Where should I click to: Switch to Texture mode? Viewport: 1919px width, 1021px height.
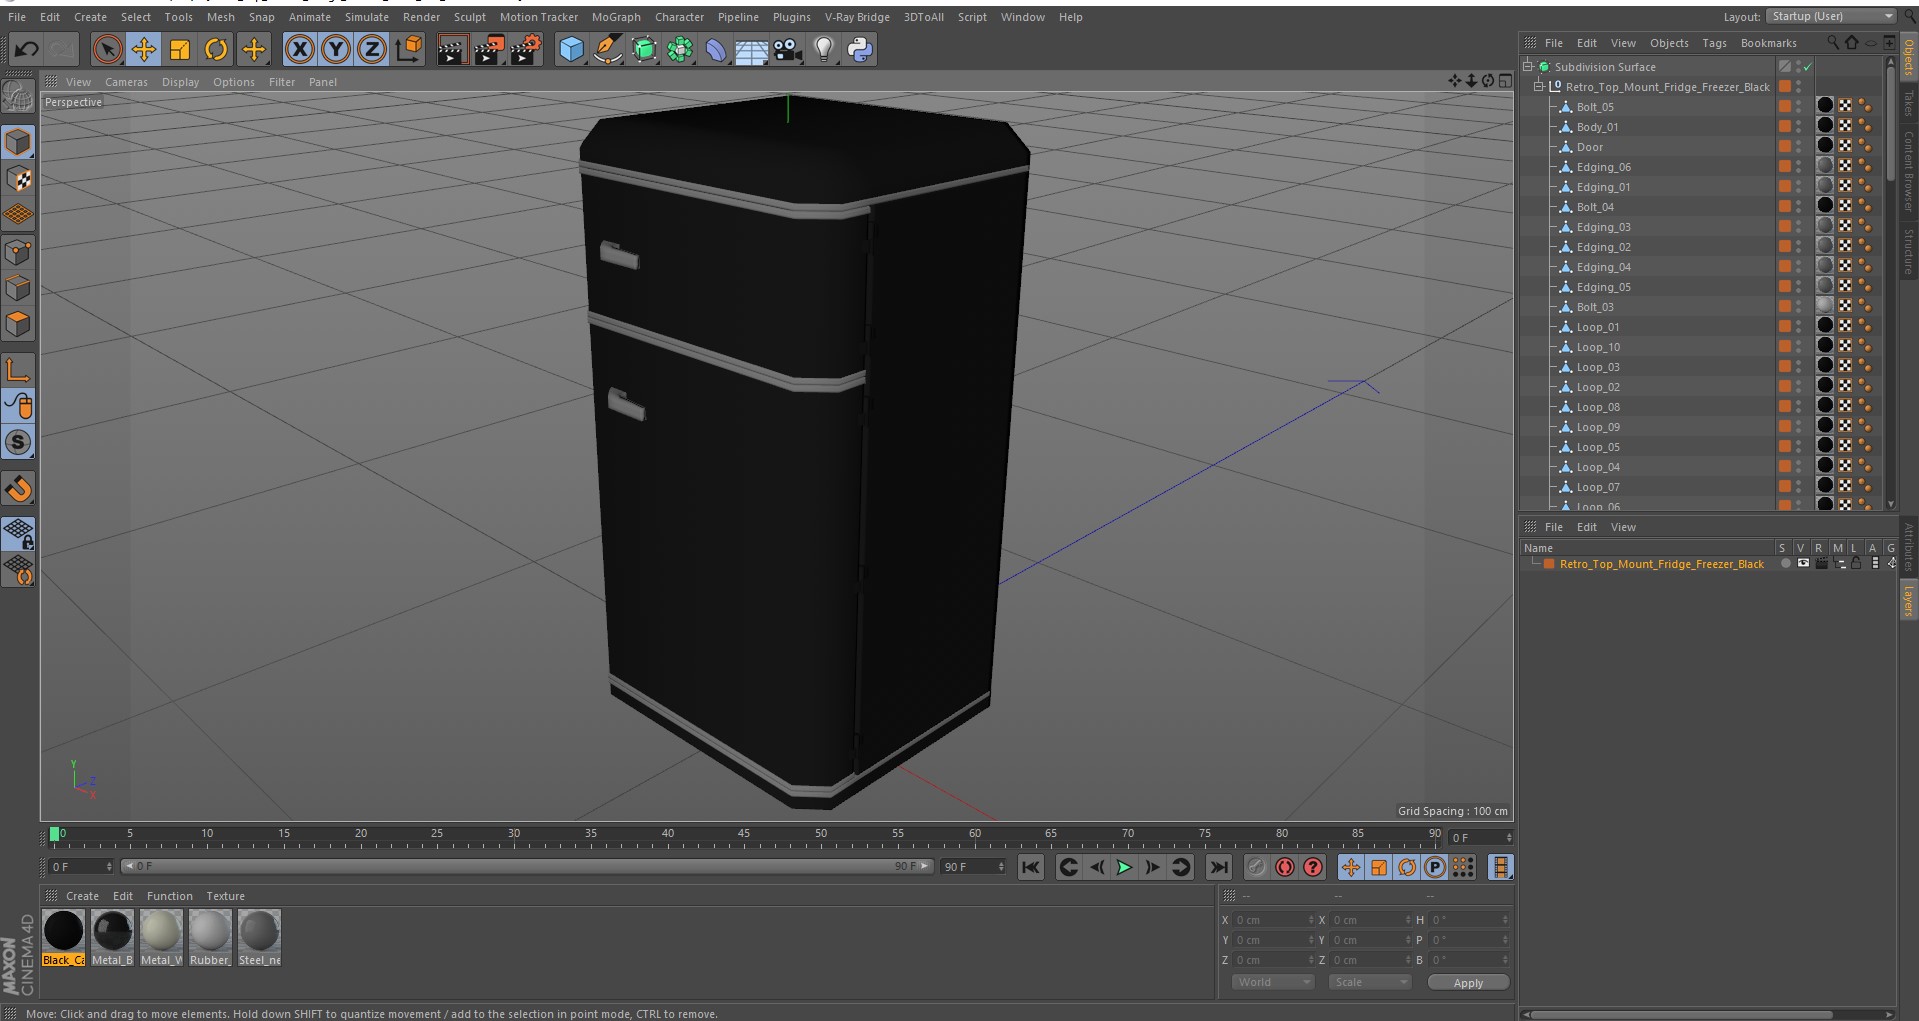[x=18, y=179]
